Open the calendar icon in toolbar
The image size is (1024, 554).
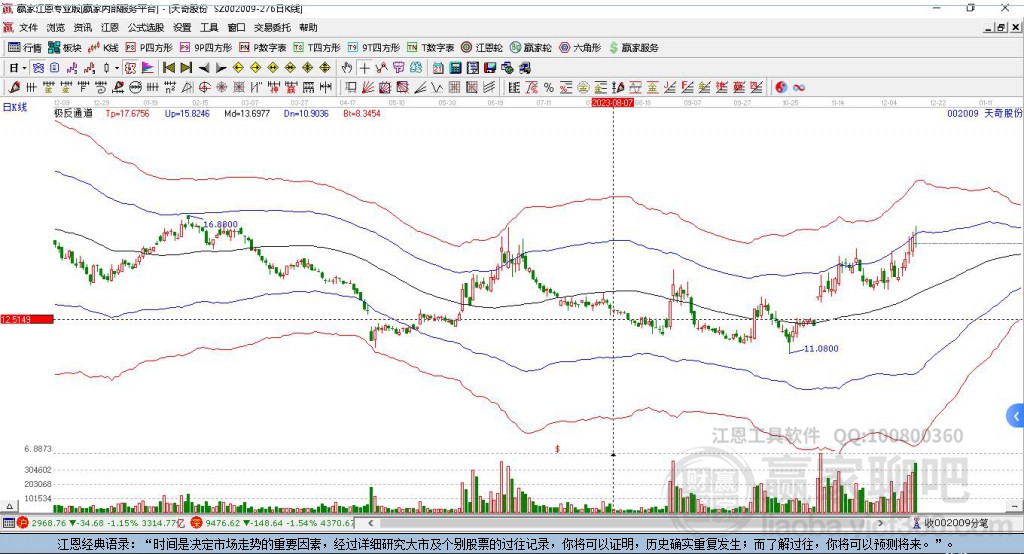tap(438, 68)
